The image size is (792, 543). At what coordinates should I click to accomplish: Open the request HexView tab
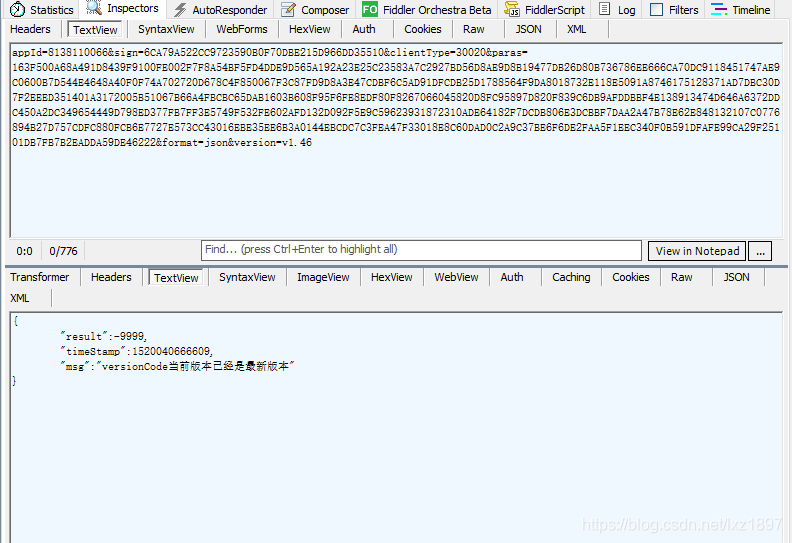click(x=310, y=29)
